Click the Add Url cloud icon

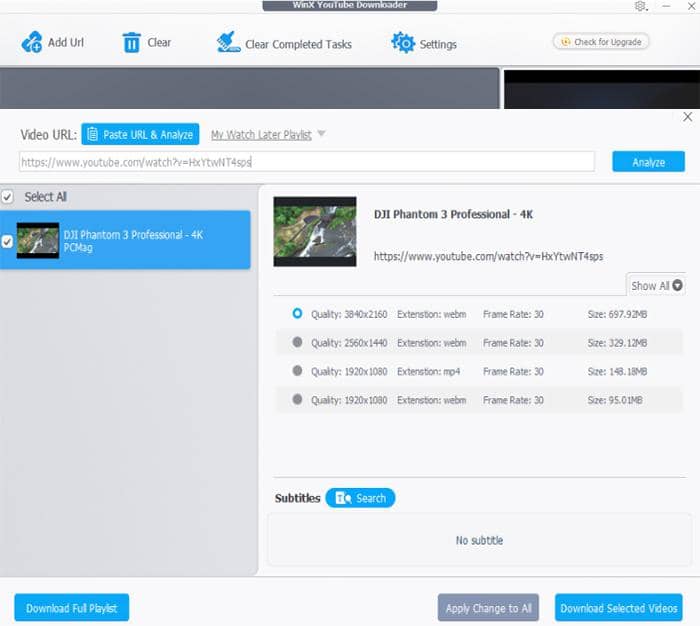tap(31, 42)
